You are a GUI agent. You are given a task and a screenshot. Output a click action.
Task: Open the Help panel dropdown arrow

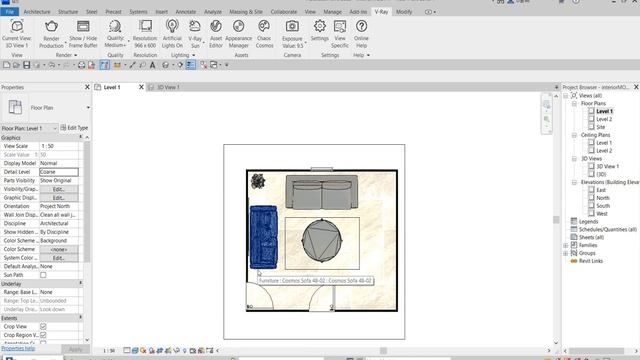coord(368,55)
